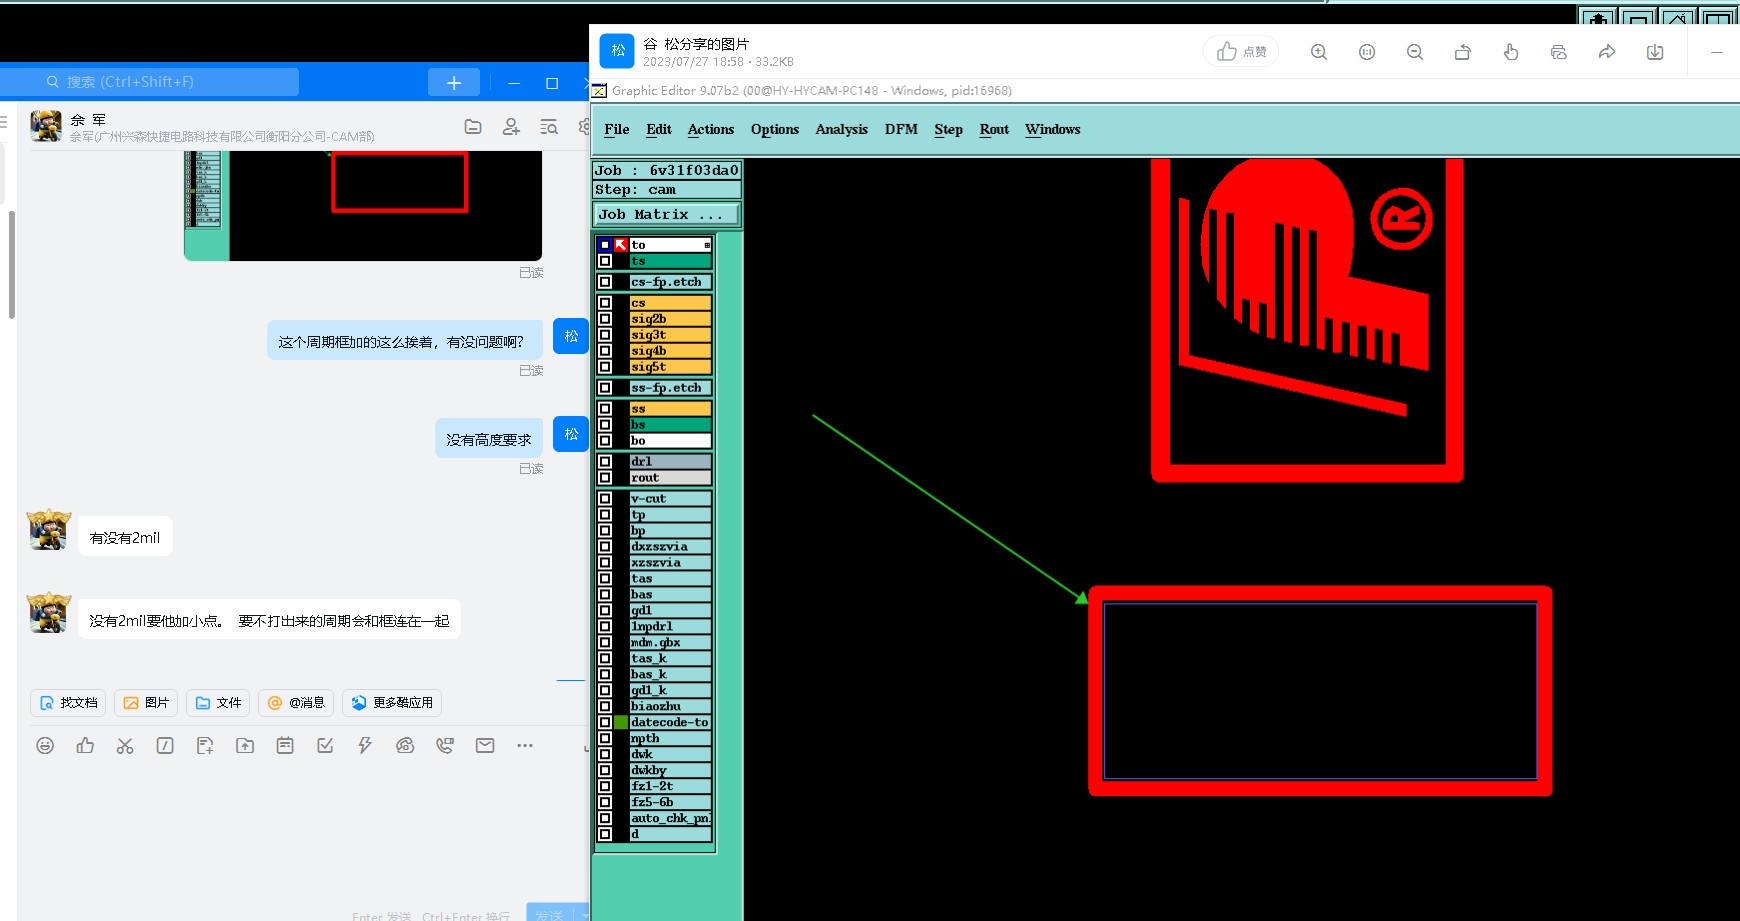Click the message 没有高度要求
The height and width of the screenshot is (921, 1740).
(x=489, y=439)
